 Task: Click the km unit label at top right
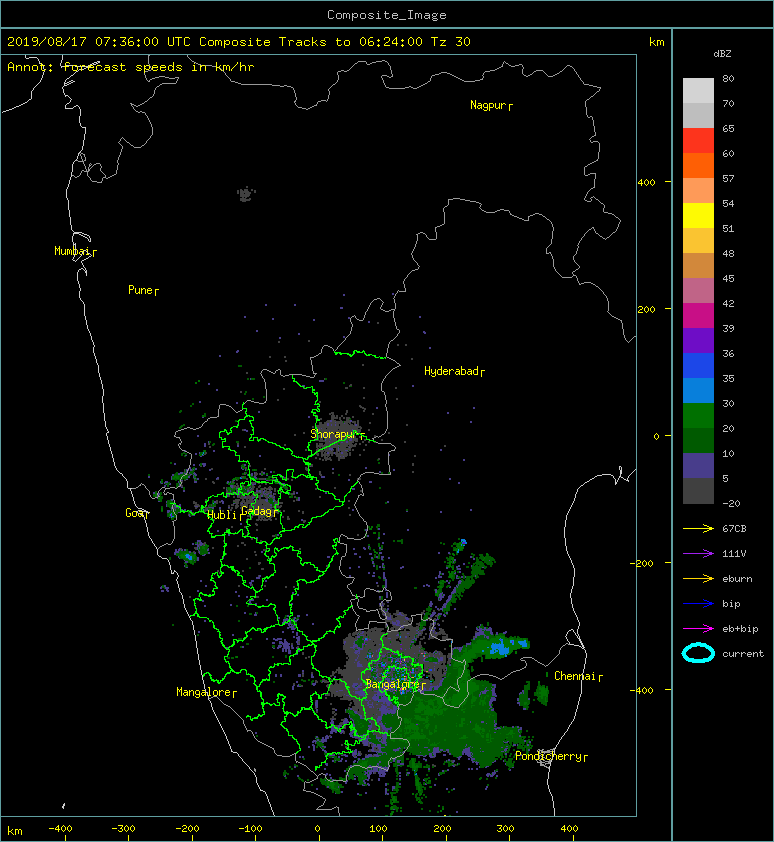click(656, 42)
